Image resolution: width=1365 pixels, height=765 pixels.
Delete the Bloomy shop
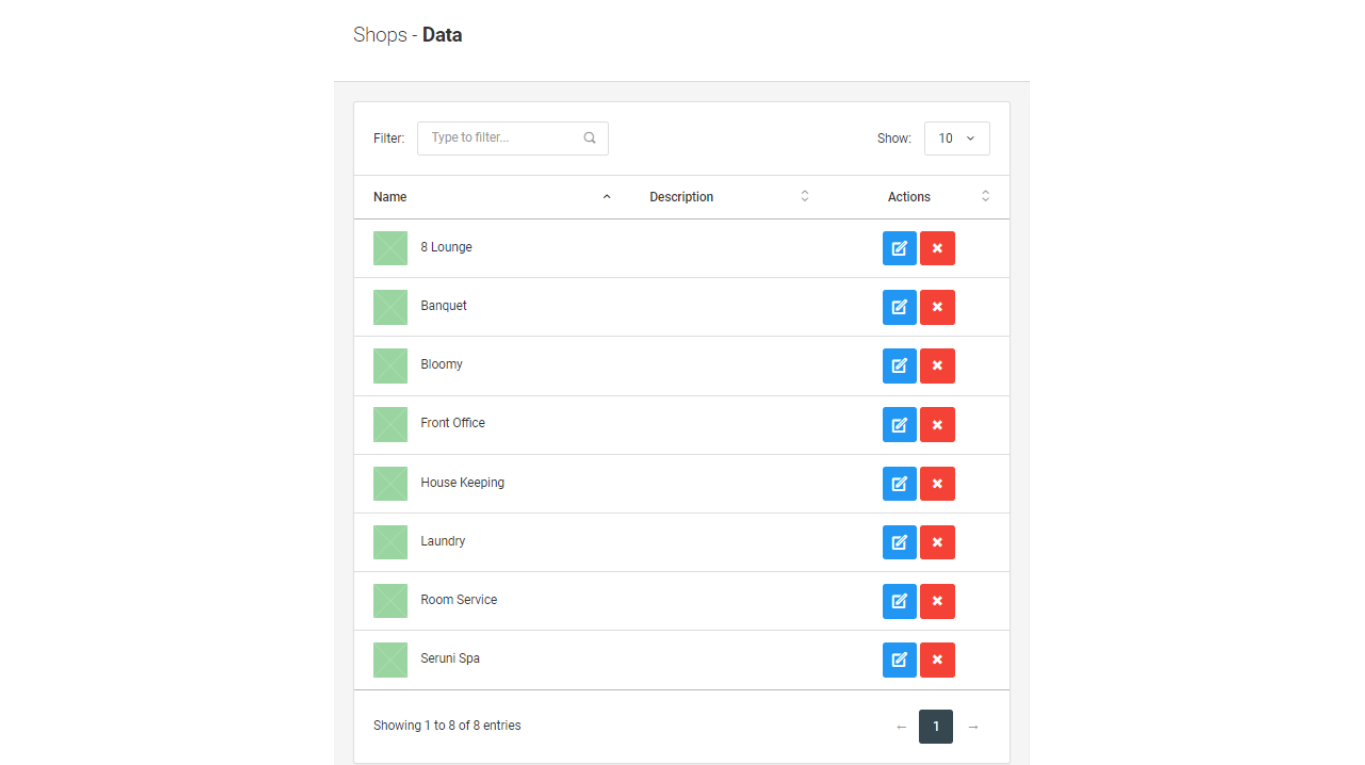pyautogui.click(x=937, y=366)
